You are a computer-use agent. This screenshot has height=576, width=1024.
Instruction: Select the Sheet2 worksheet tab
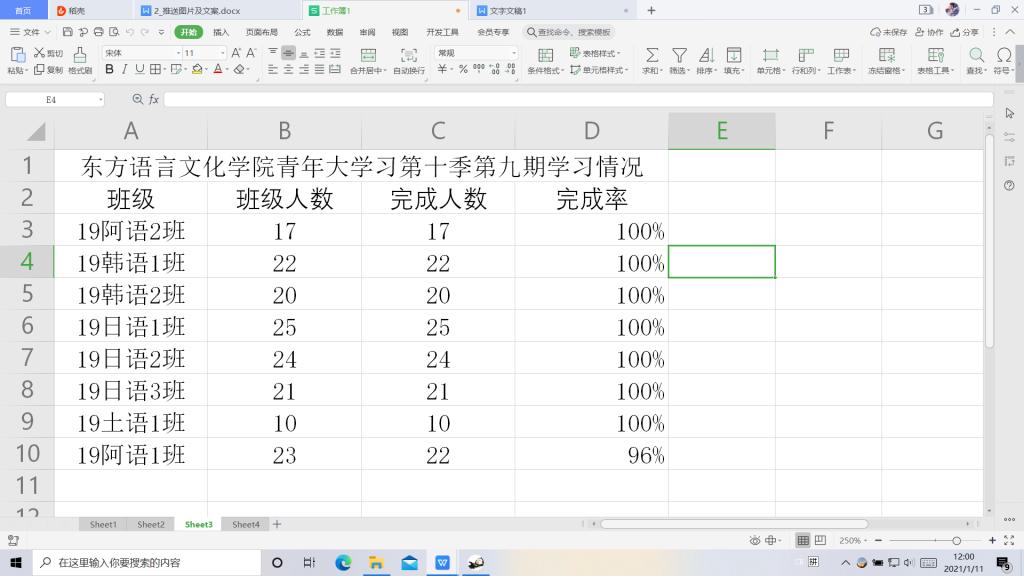pos(151,524)
